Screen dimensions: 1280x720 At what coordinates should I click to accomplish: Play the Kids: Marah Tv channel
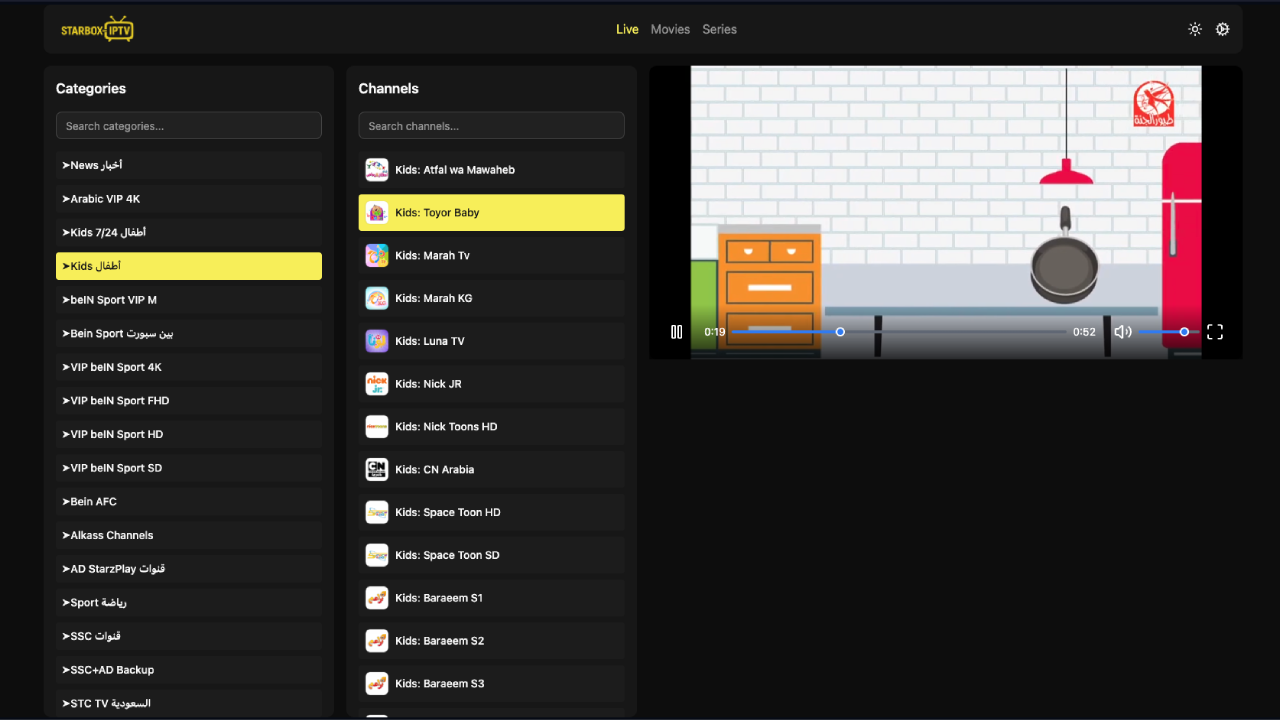click(492, 256)
